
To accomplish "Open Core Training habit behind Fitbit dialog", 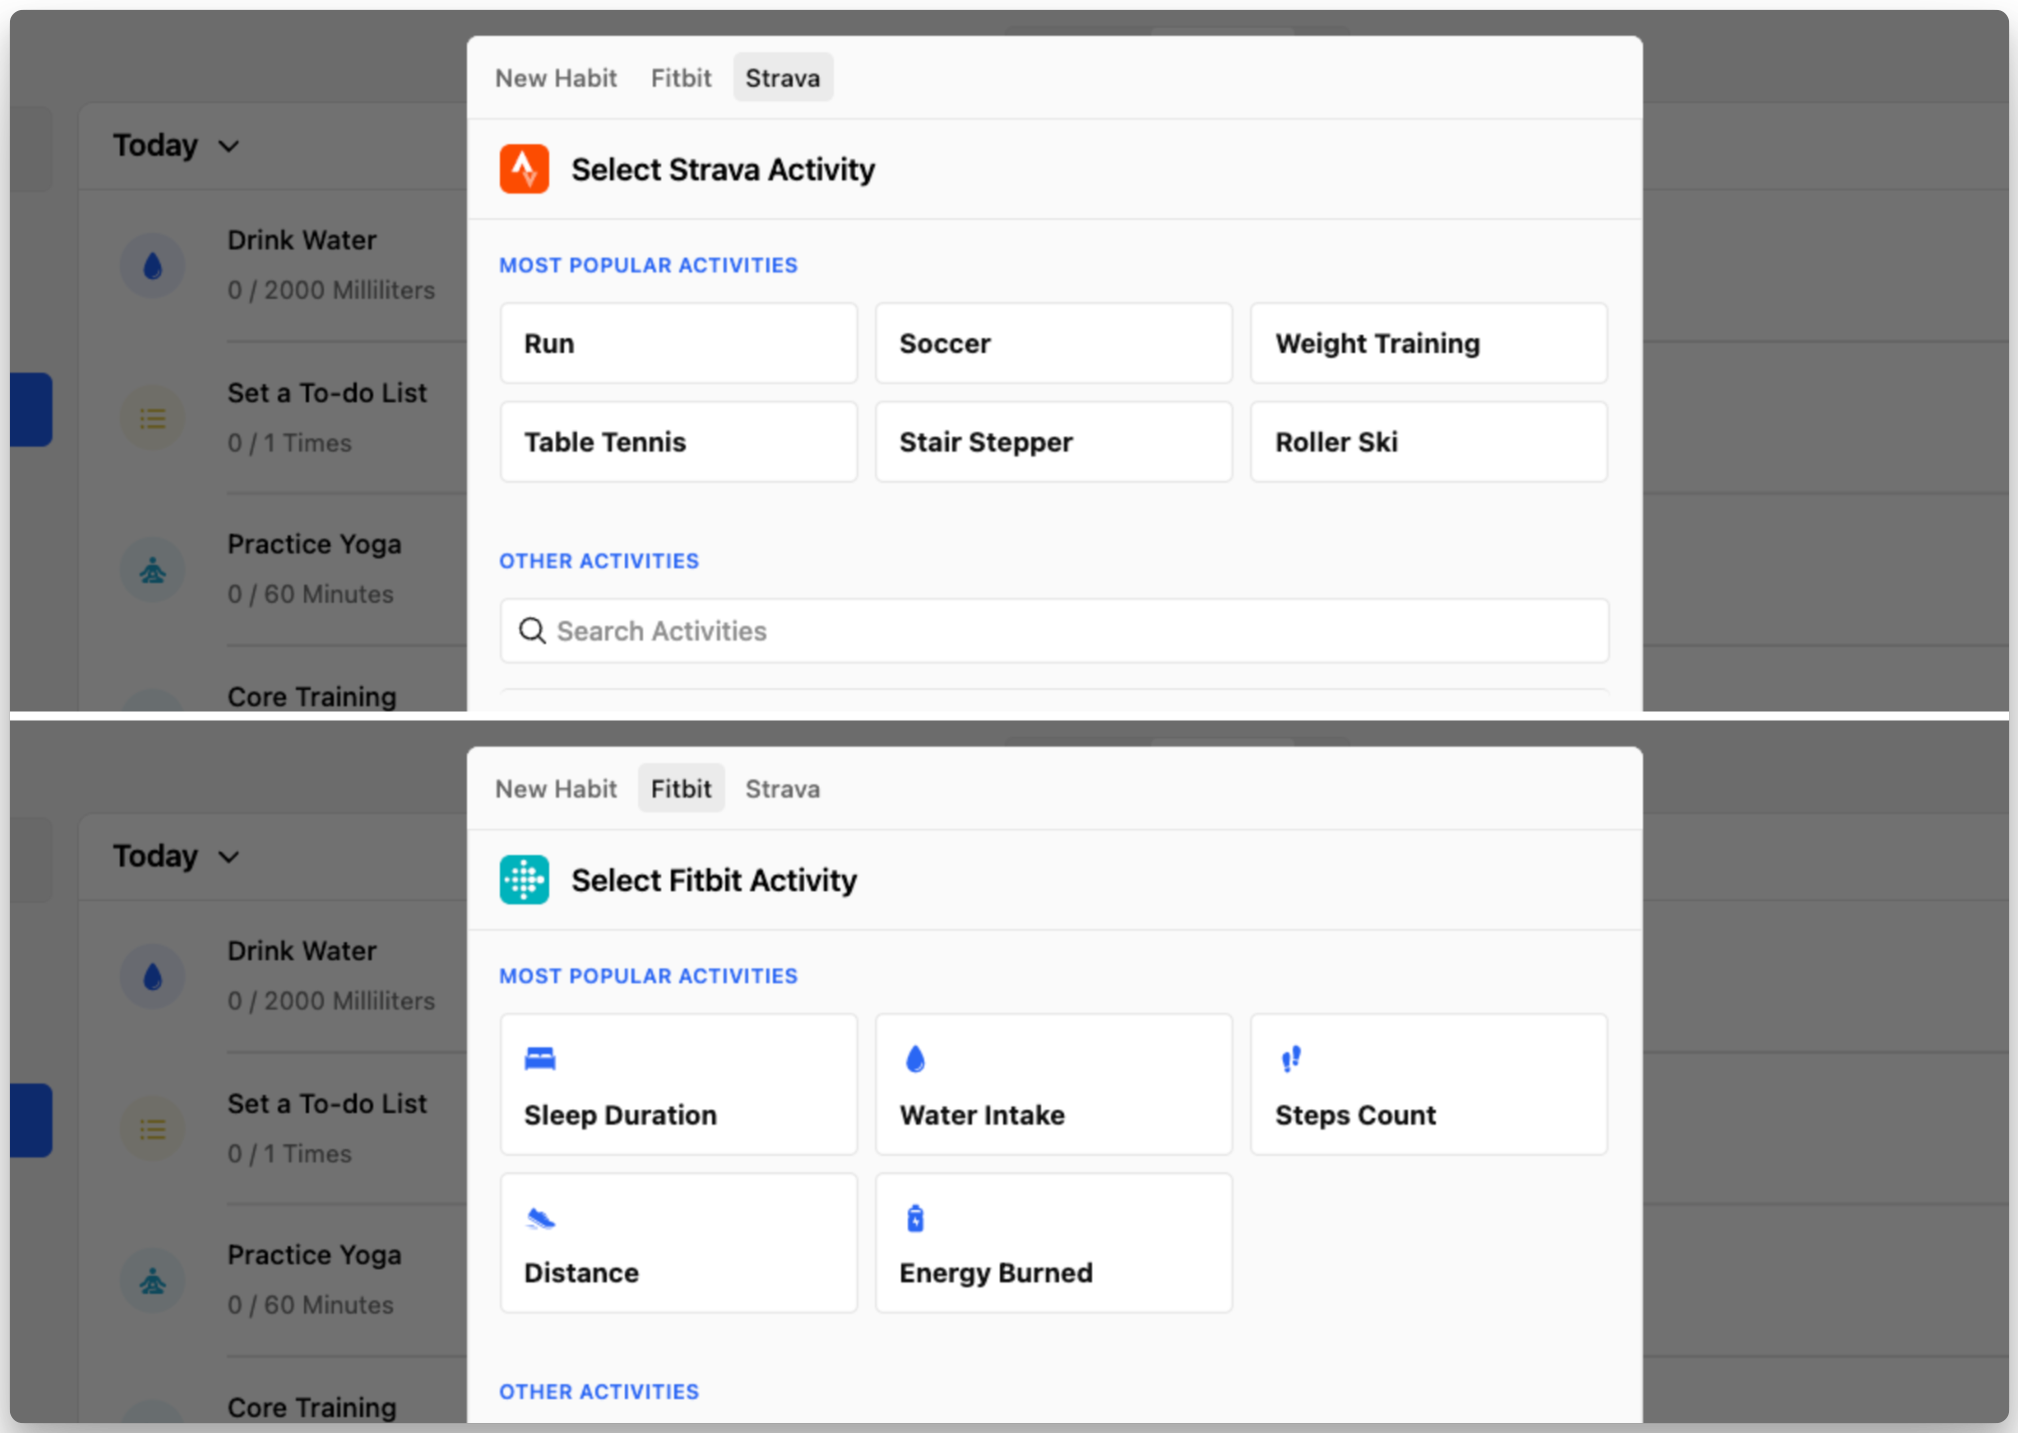I will click(312, 1408).
